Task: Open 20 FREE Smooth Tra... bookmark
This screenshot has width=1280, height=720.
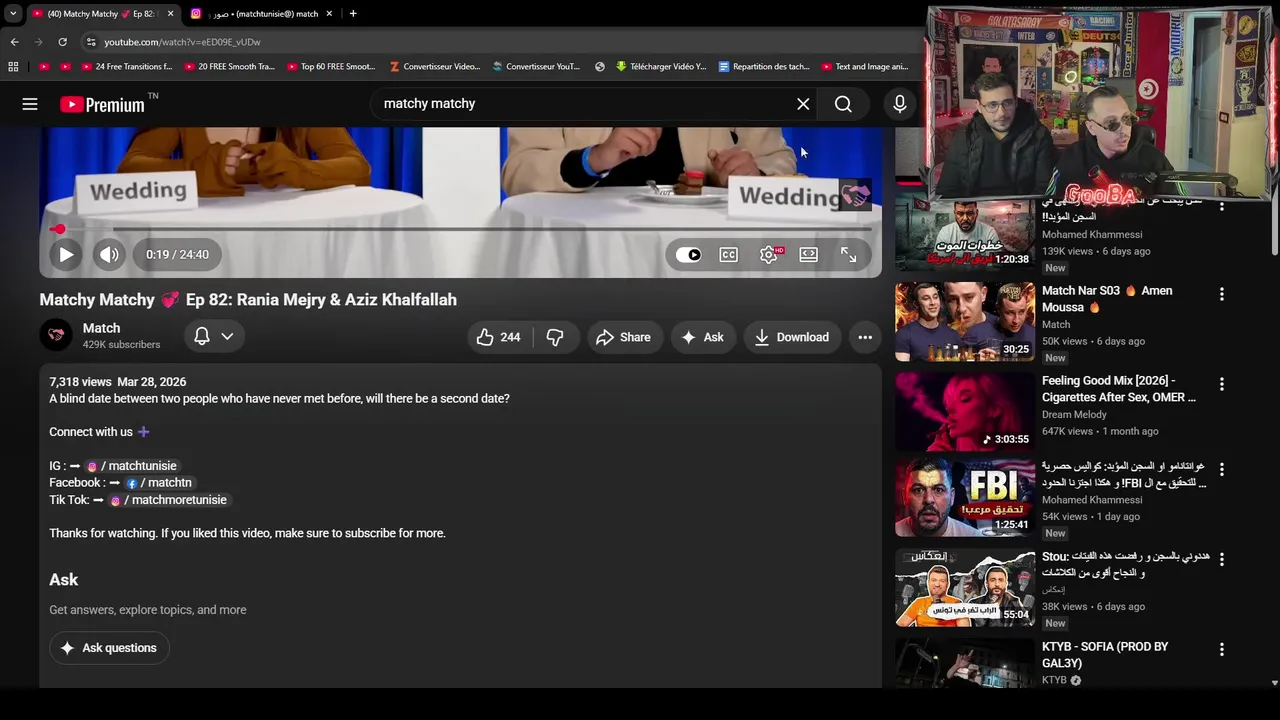Action: (x=229, y=67)
